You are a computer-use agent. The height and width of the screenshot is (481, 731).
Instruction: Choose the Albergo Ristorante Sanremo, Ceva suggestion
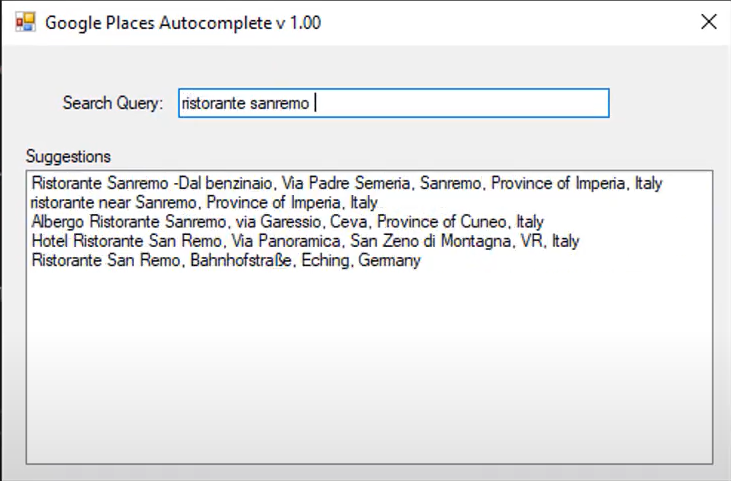pyautogui.click(x=288, y=222)
